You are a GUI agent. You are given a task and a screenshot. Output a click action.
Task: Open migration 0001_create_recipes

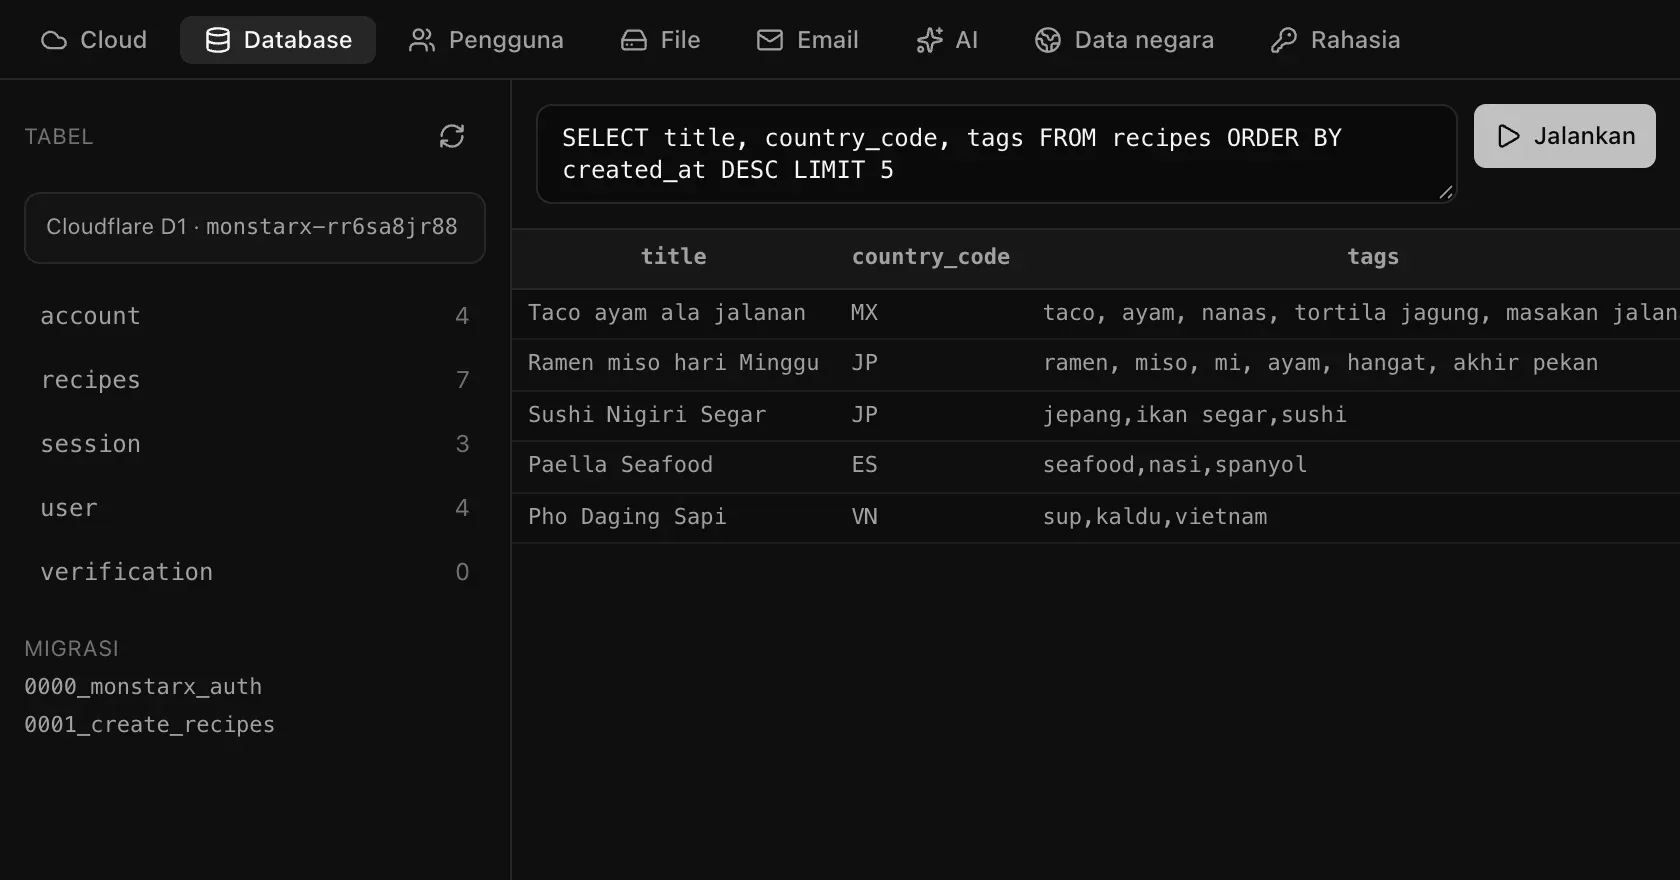149,725
